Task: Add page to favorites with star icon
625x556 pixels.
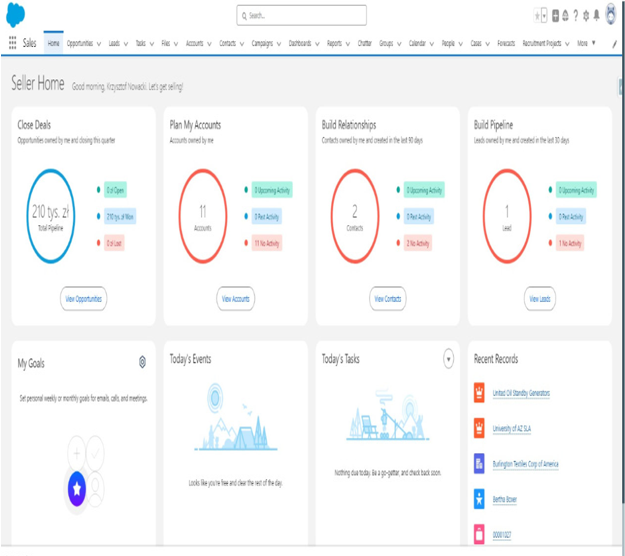Action: [x=537, y=16]
